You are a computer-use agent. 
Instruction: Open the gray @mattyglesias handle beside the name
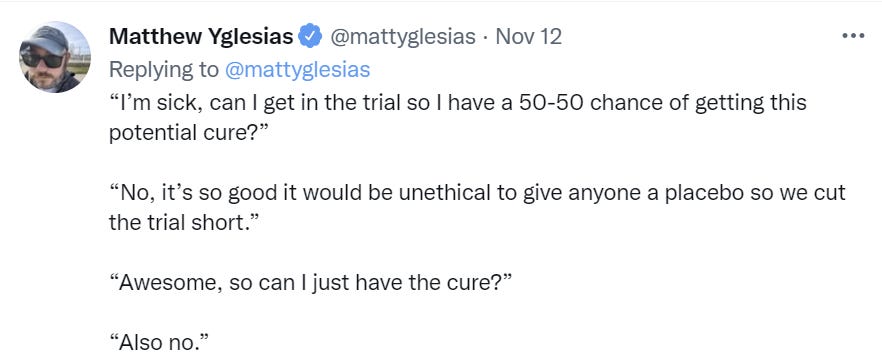click(x=402, y=37)
